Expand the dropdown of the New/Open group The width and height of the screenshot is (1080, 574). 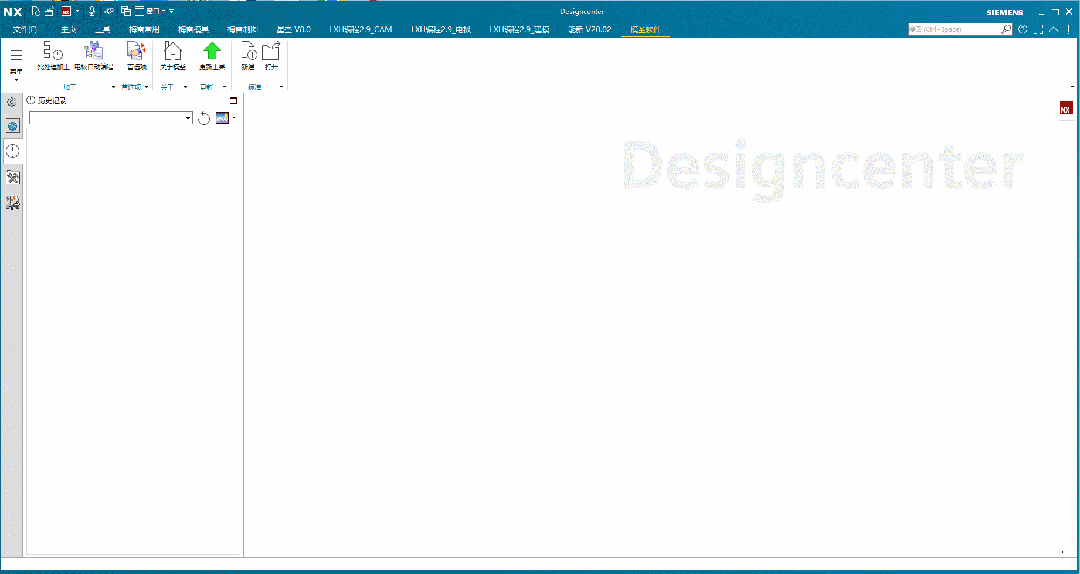coord(281,87)
